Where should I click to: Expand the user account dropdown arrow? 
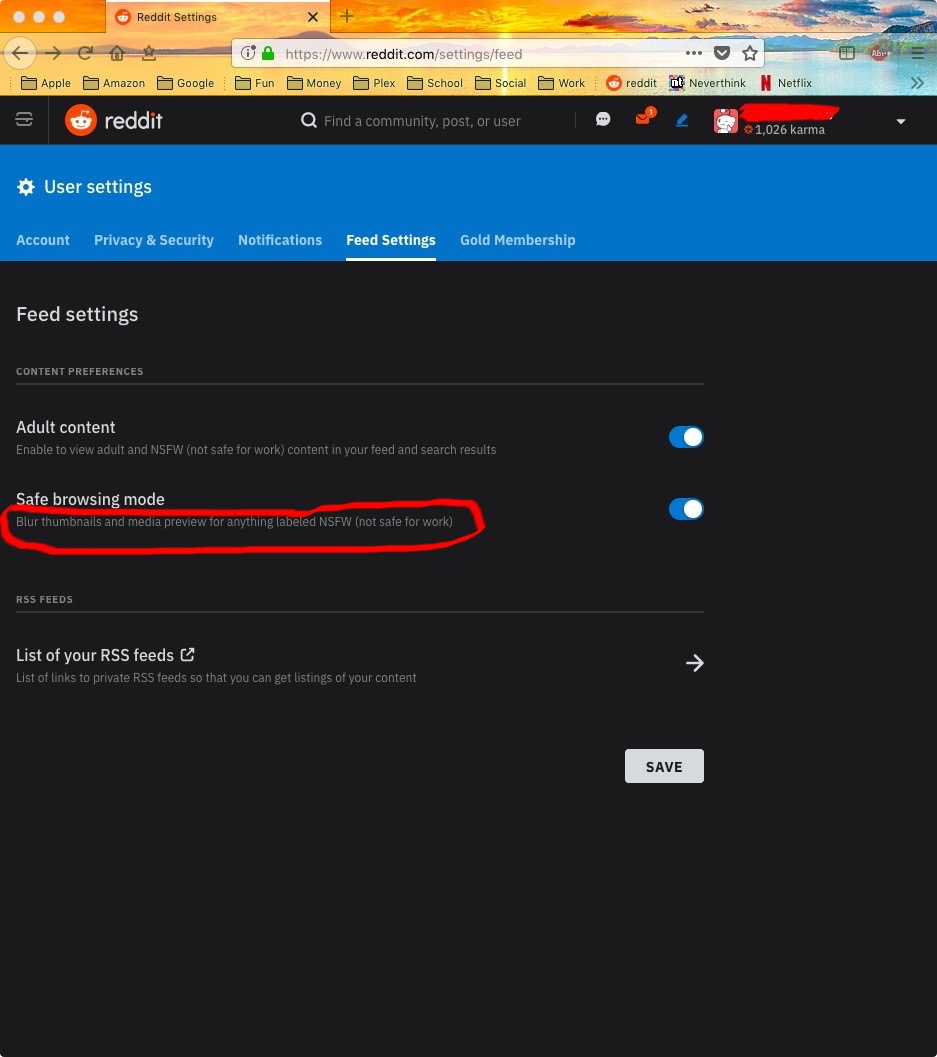[x=901, y=121]
